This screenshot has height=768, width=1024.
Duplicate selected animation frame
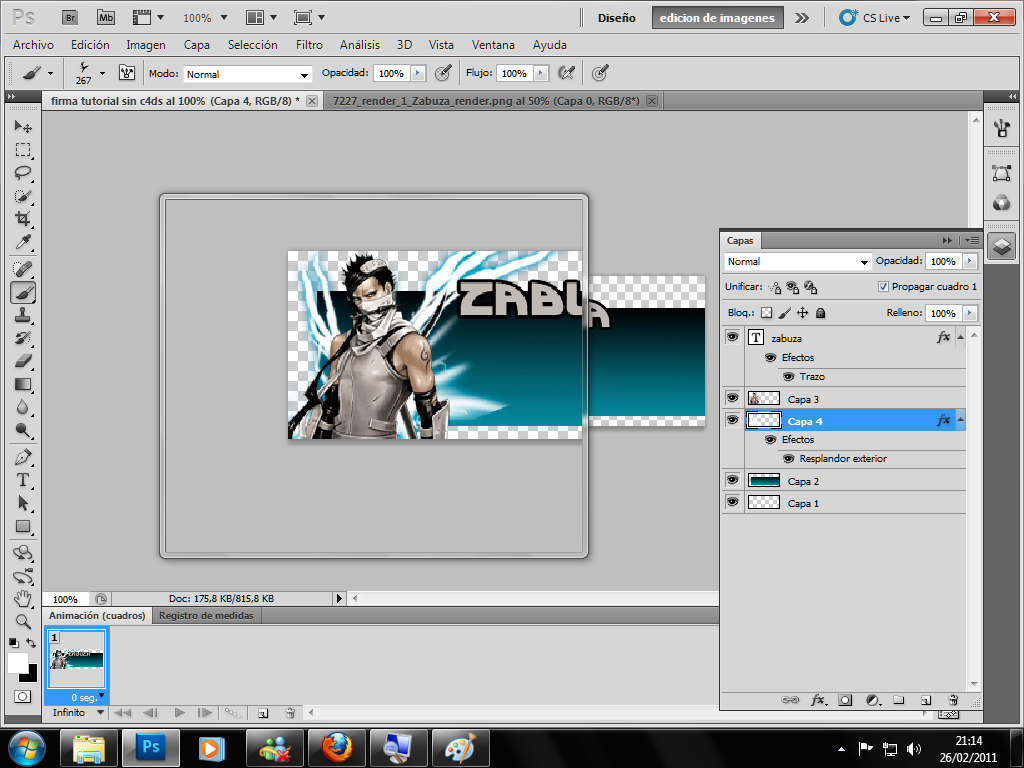tap(263, 712)
